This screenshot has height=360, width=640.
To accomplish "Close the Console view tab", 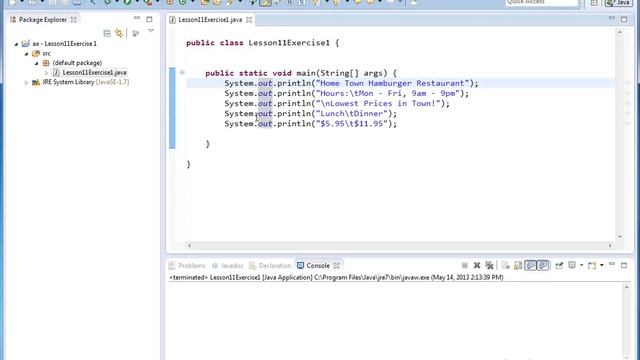I will [x=336, y=266].
